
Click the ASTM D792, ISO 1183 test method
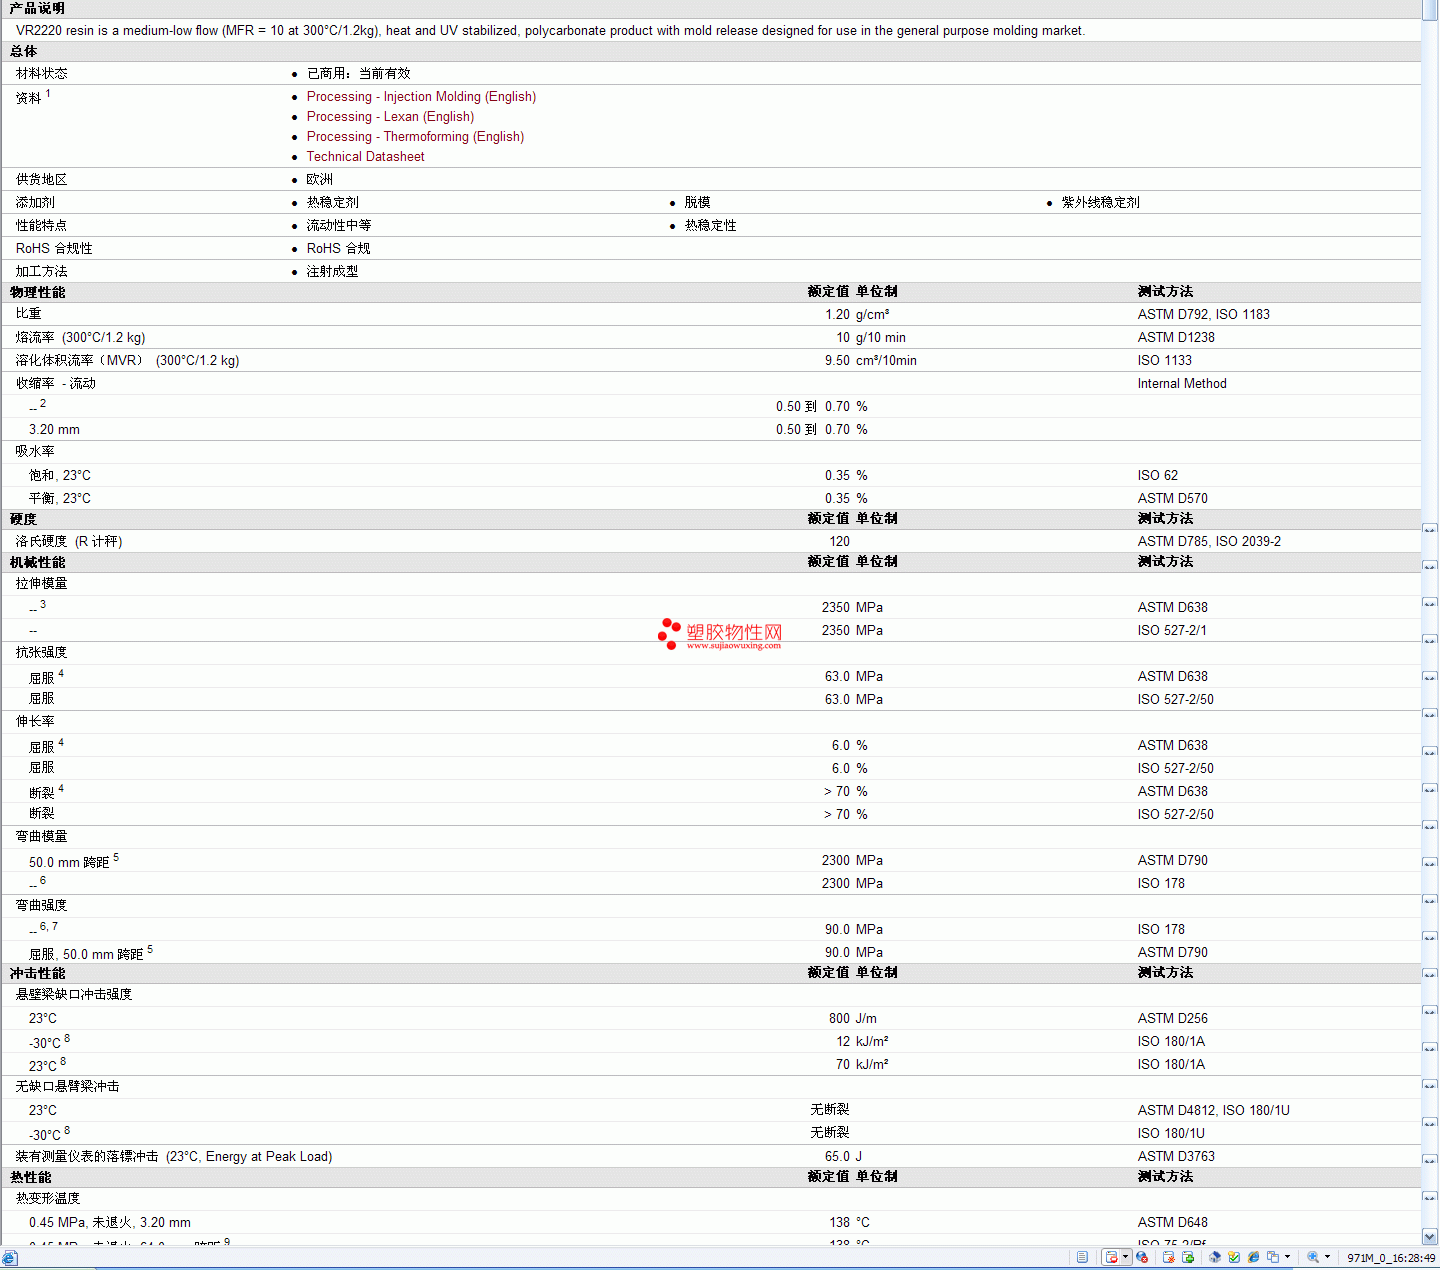click(1203, 315)
